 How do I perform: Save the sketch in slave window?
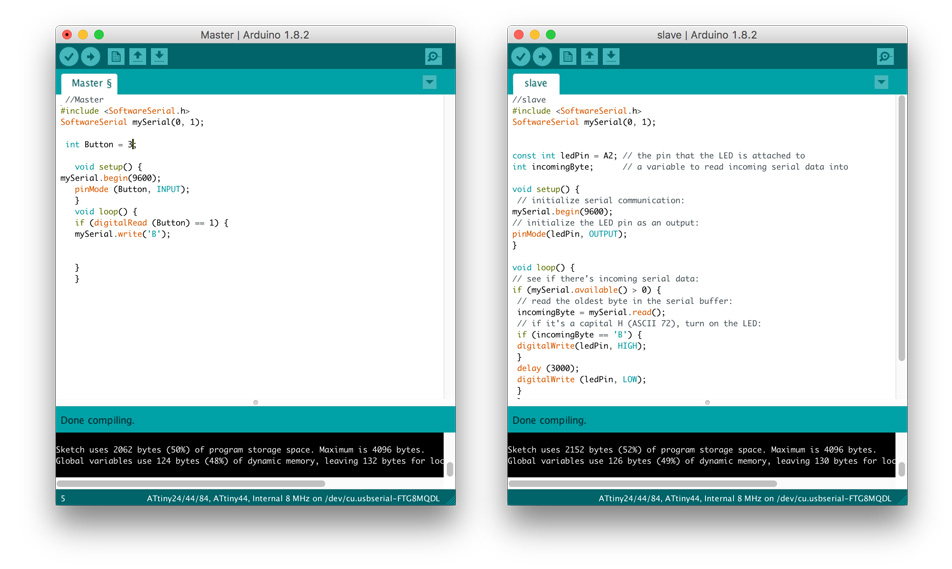click(x=611, y=56)
